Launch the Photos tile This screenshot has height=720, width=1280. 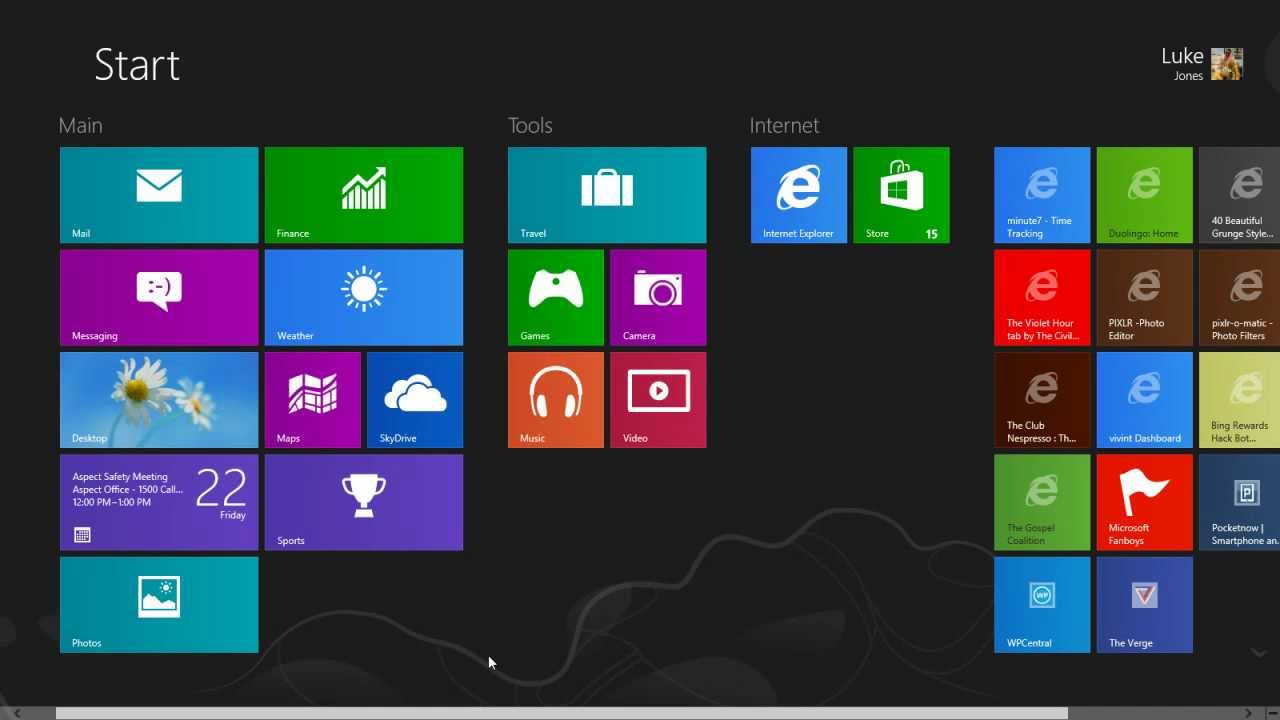pyautogui.click(x=159, y=605)
